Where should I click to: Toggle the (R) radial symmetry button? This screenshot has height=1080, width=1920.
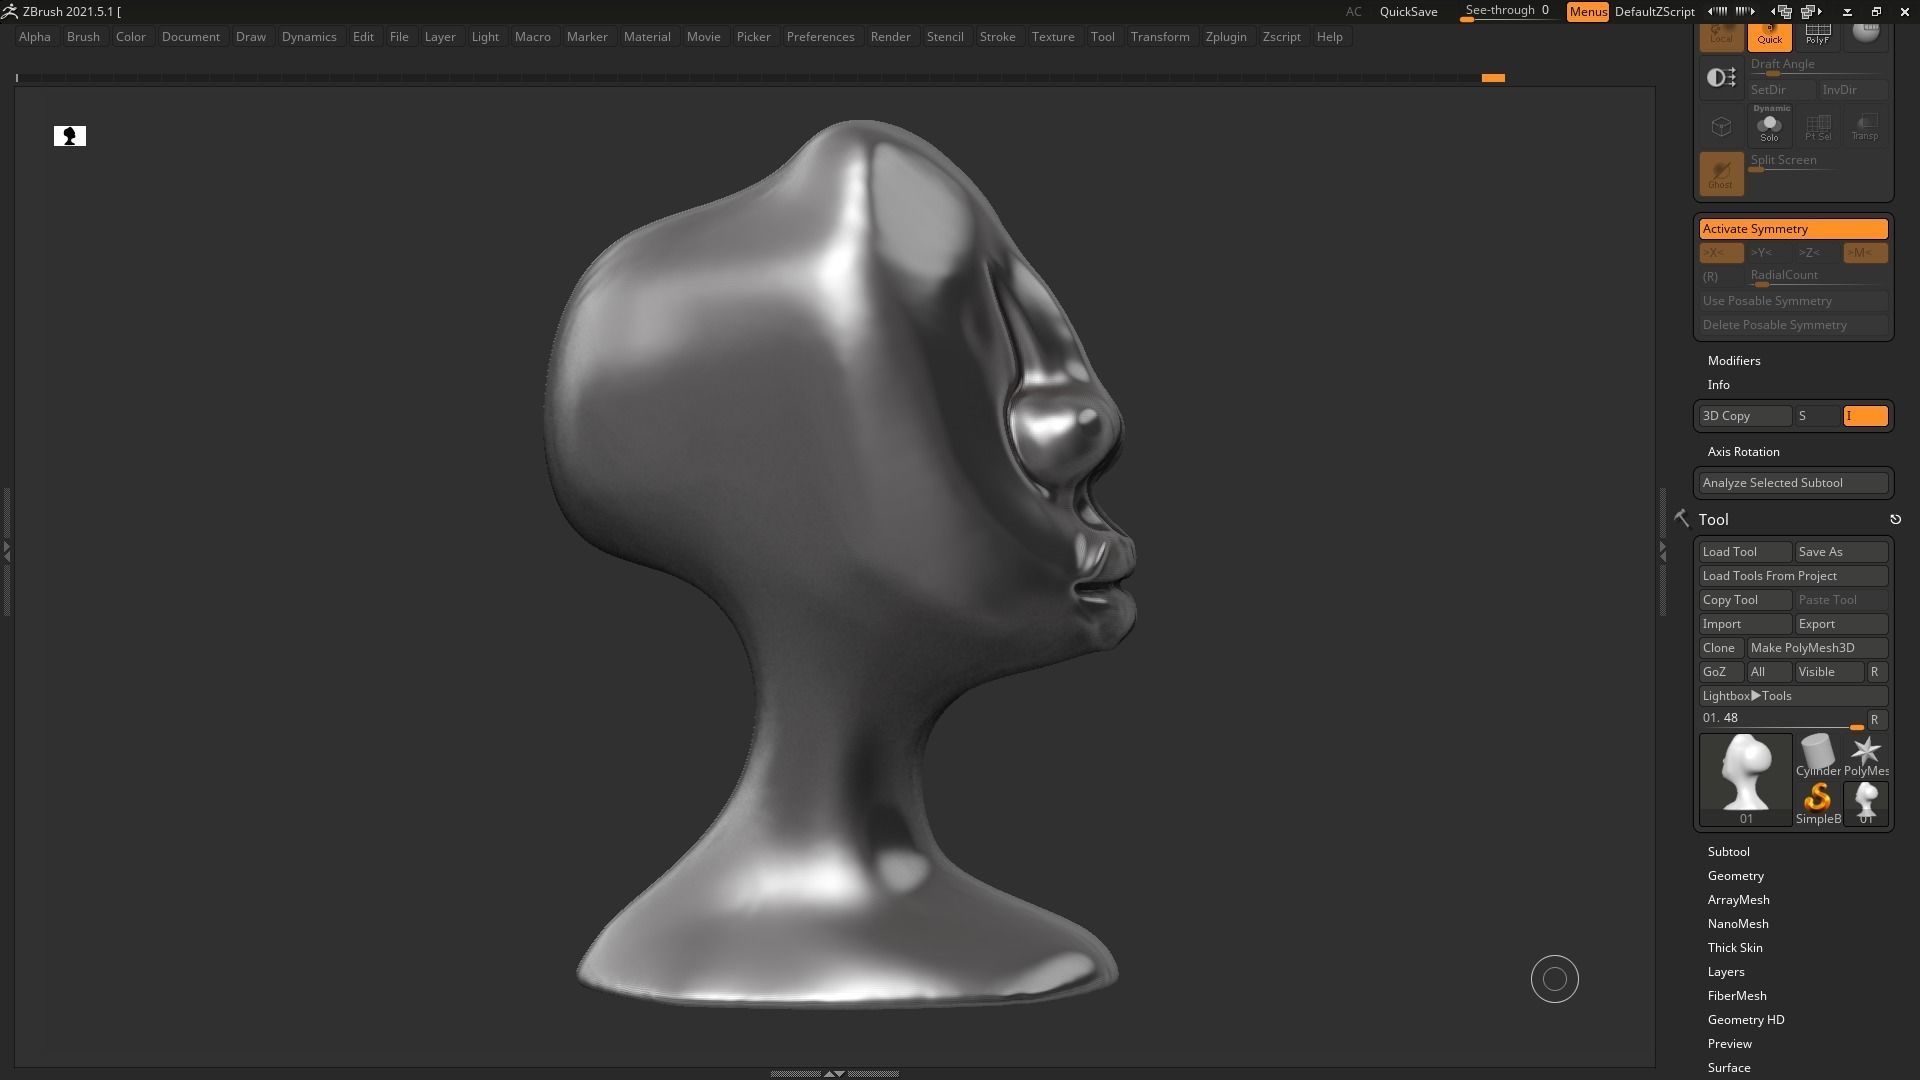tap(1721, 277)
